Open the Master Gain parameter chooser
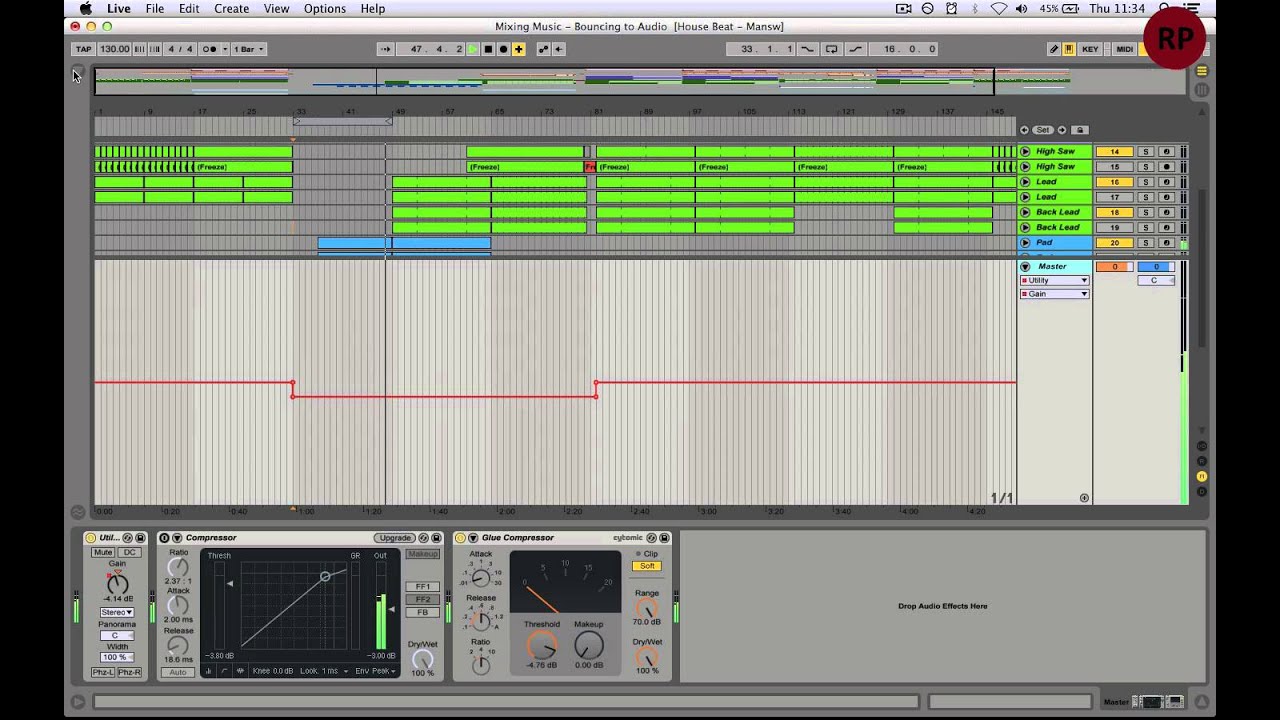This screenshot has height=720, width=1280. pos(1055,294)
